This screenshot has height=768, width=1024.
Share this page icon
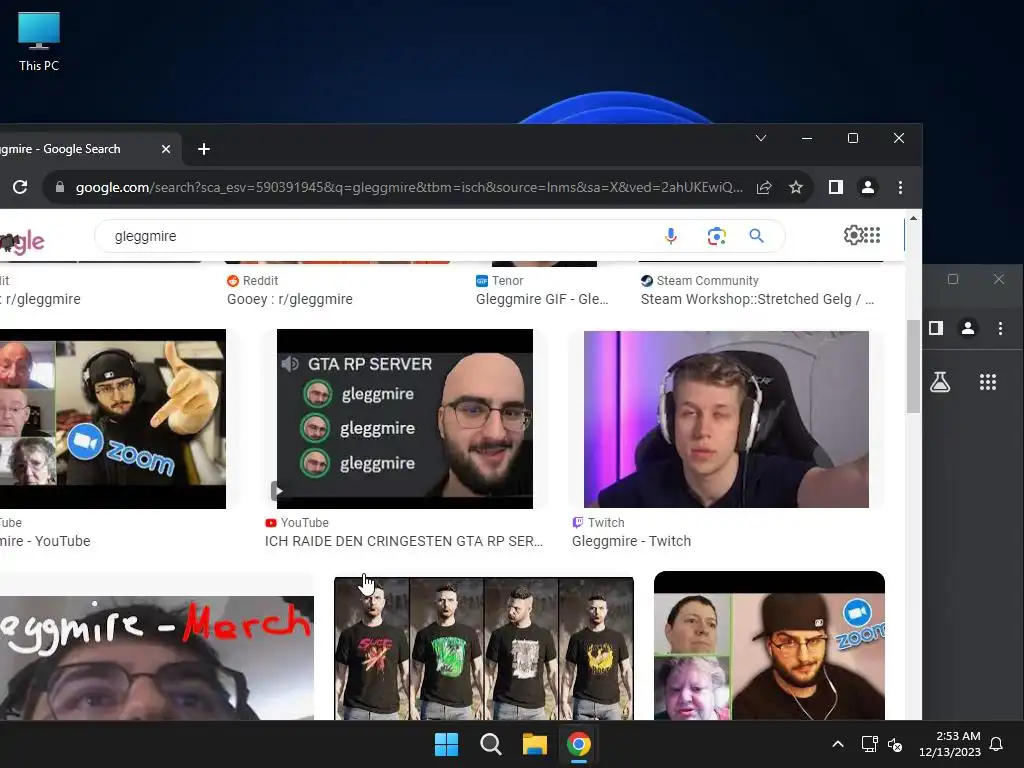pos(764,187)
